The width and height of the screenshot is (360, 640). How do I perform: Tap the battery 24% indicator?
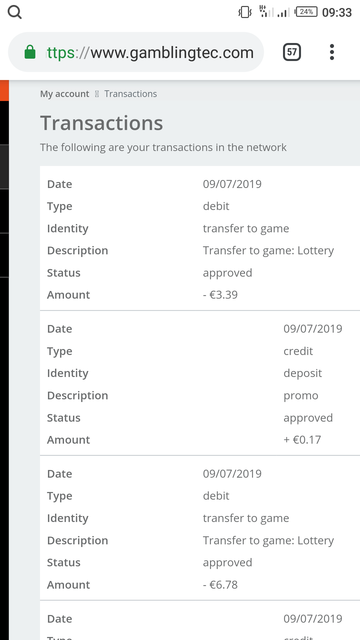click(307, 12)
